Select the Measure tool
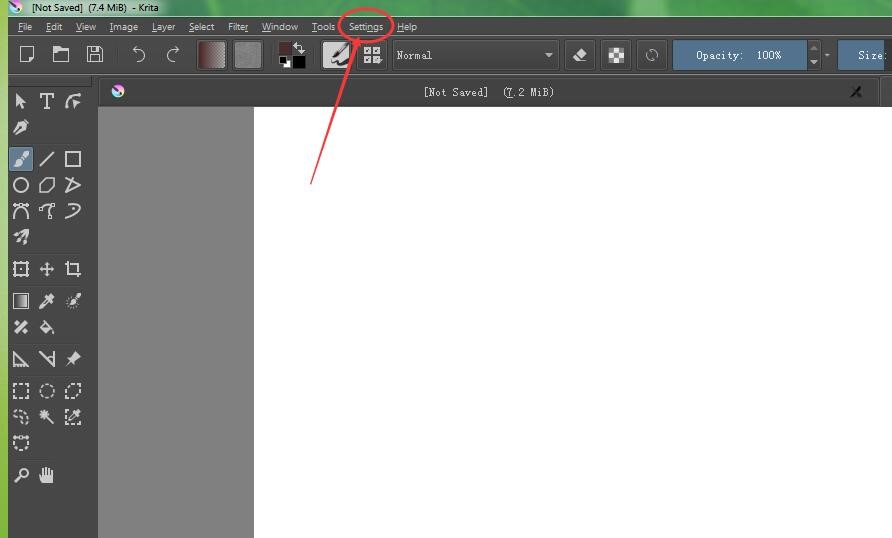 tap(47, 359)
